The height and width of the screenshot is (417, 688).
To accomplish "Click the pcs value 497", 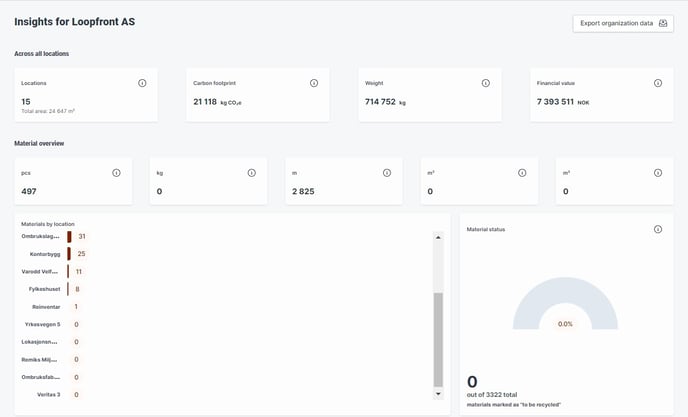I will tap(29, 191).
